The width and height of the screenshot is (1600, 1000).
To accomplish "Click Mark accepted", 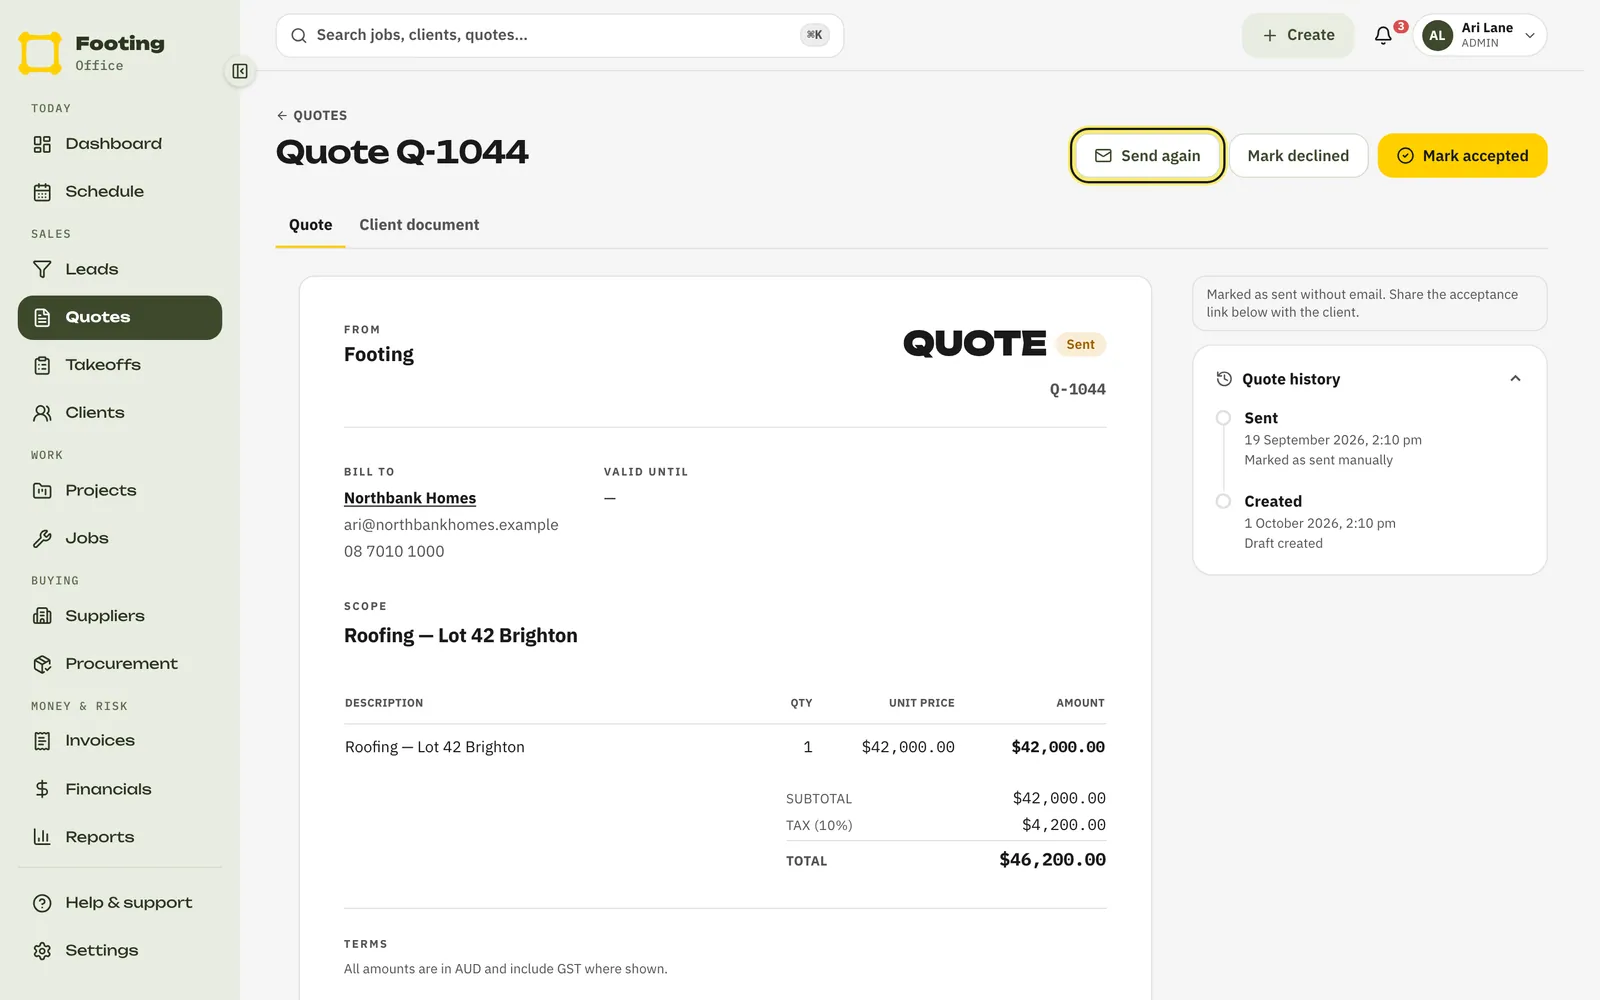I will 1462,156.
